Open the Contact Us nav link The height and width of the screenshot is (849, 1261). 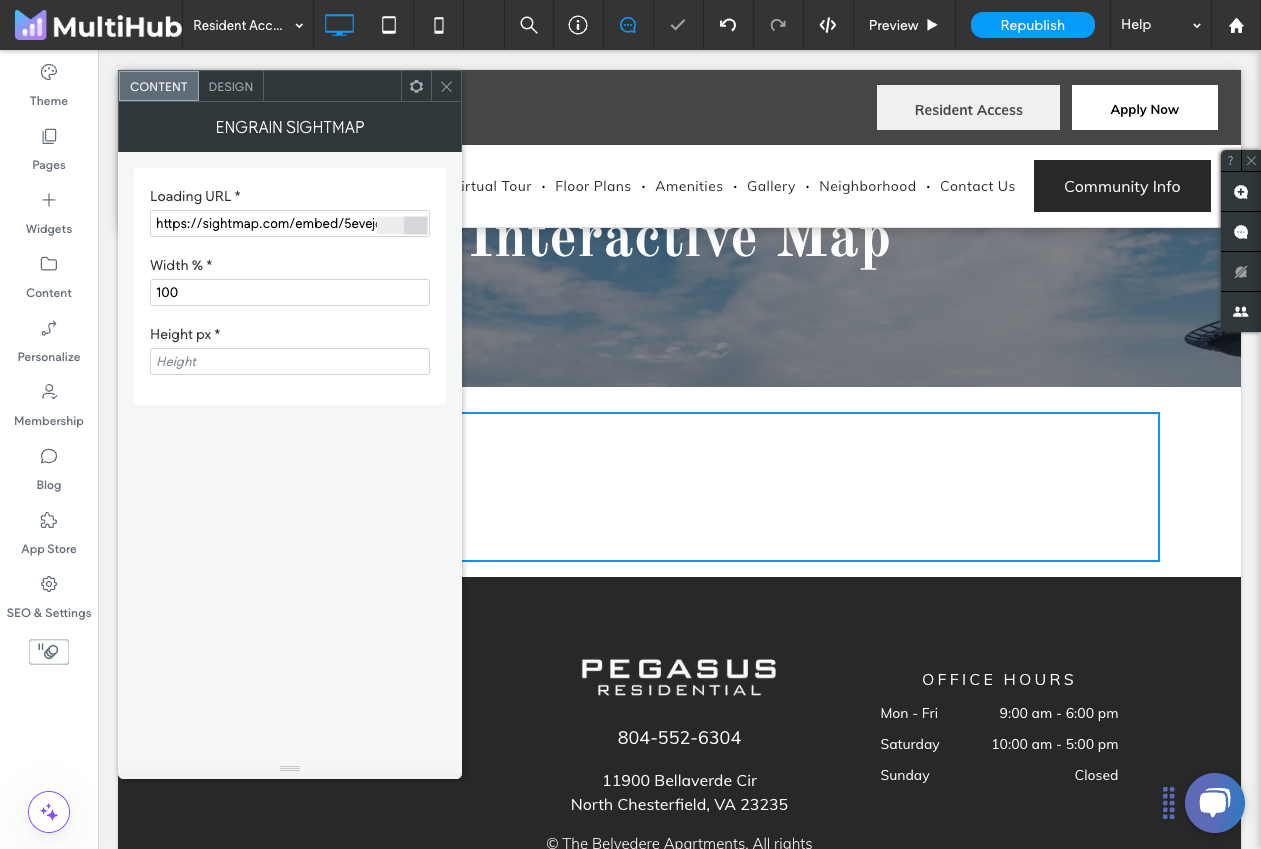[977, 186]
